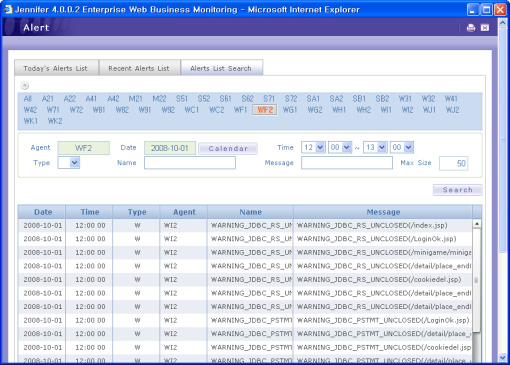The height and width of the screenshot is (365, 510).
Task: Click the Message input field
Action: 347,163
